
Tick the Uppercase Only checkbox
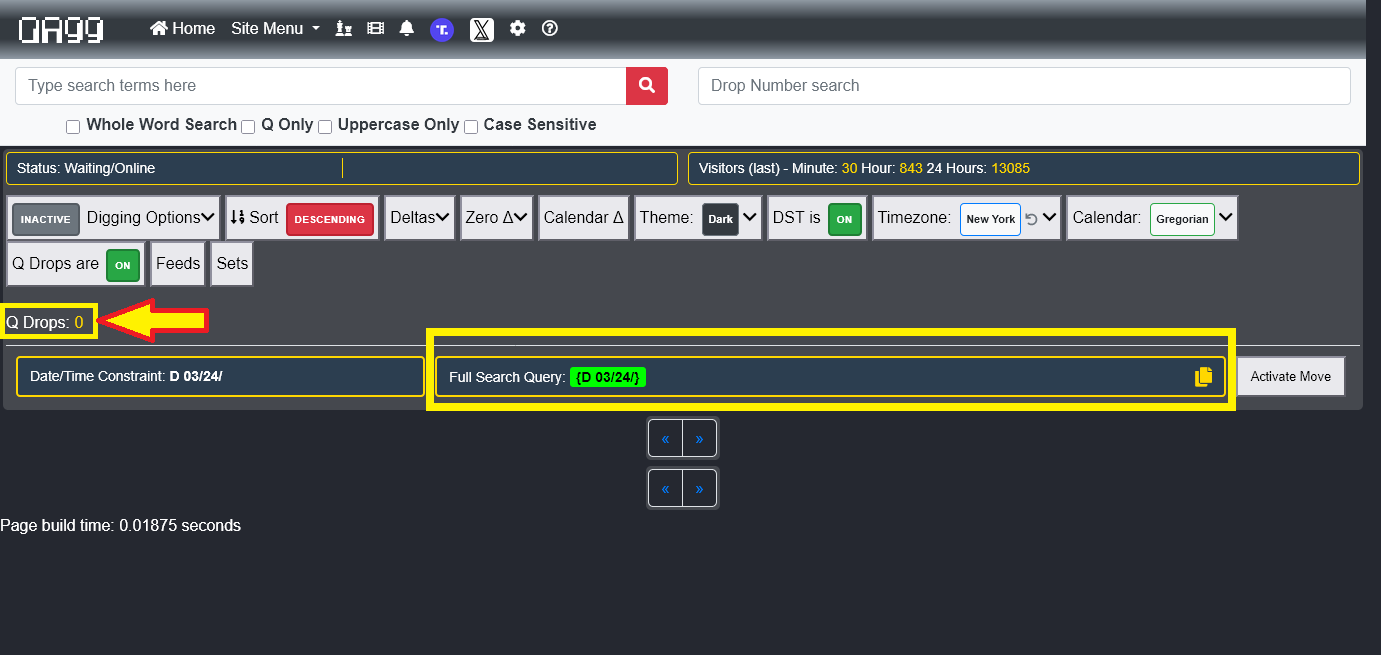coord(324,127)
